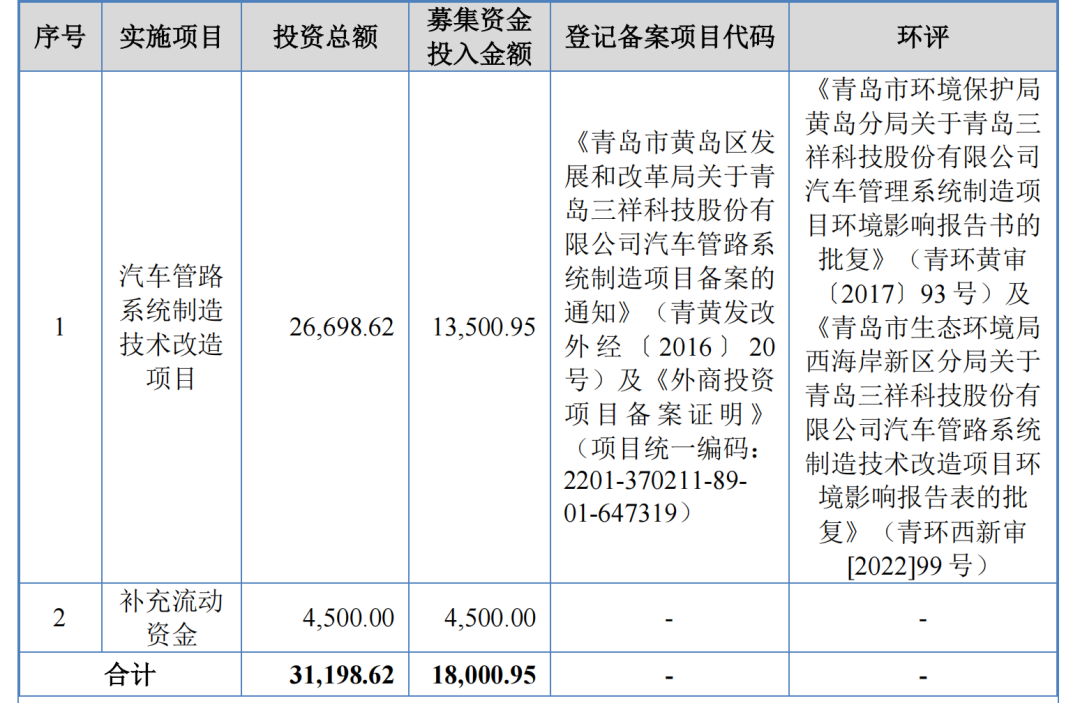Select the serial number 2 cell
The image size is (1080, 703).
60,618
